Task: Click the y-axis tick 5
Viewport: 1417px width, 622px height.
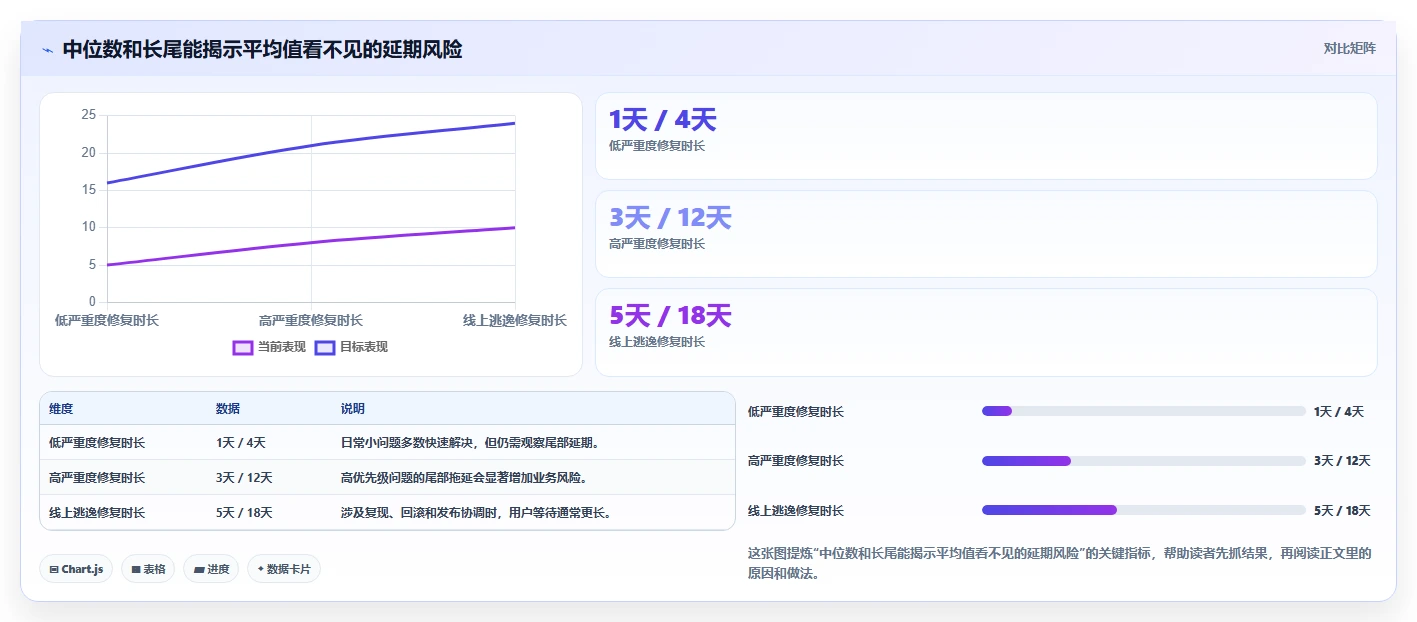Action: pyautogui.click(x=92, y=265)
